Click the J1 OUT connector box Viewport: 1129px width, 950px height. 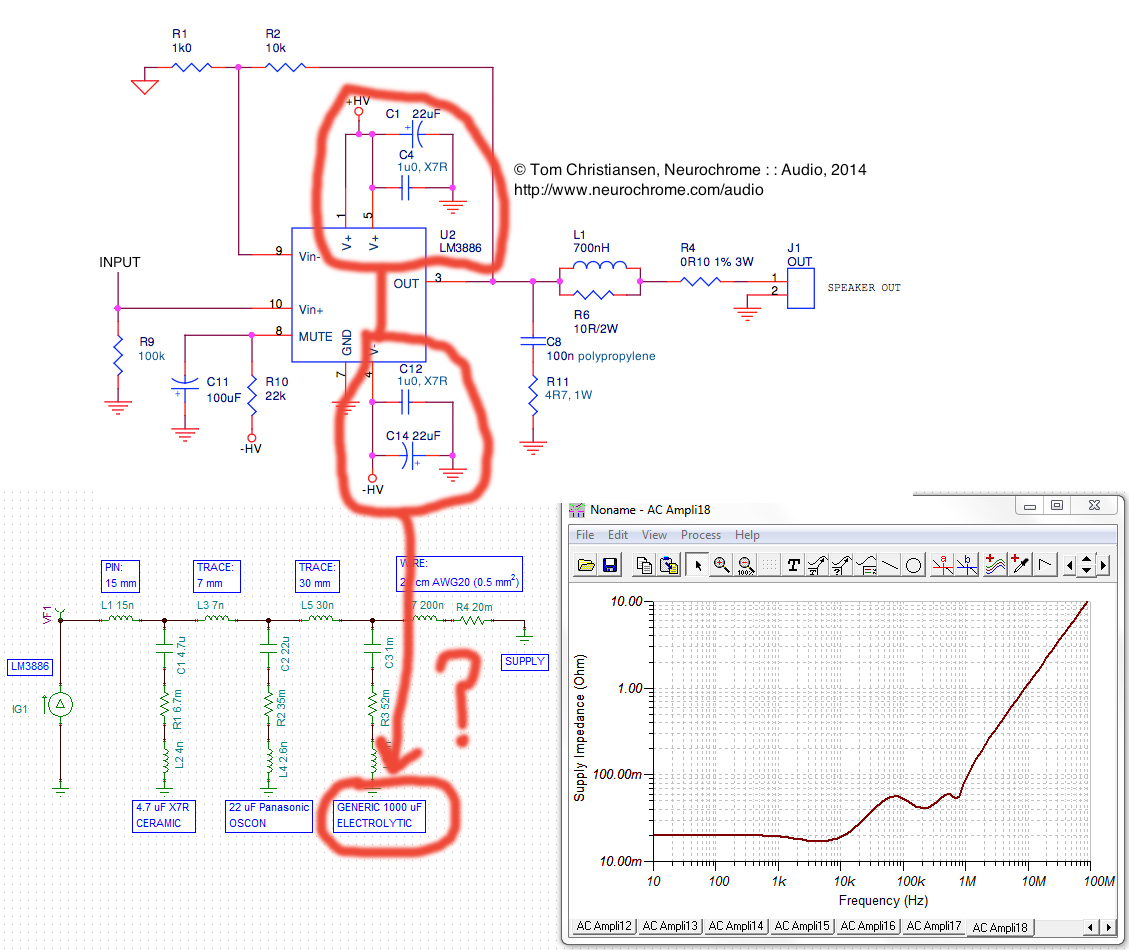click(x=800, y=288)
